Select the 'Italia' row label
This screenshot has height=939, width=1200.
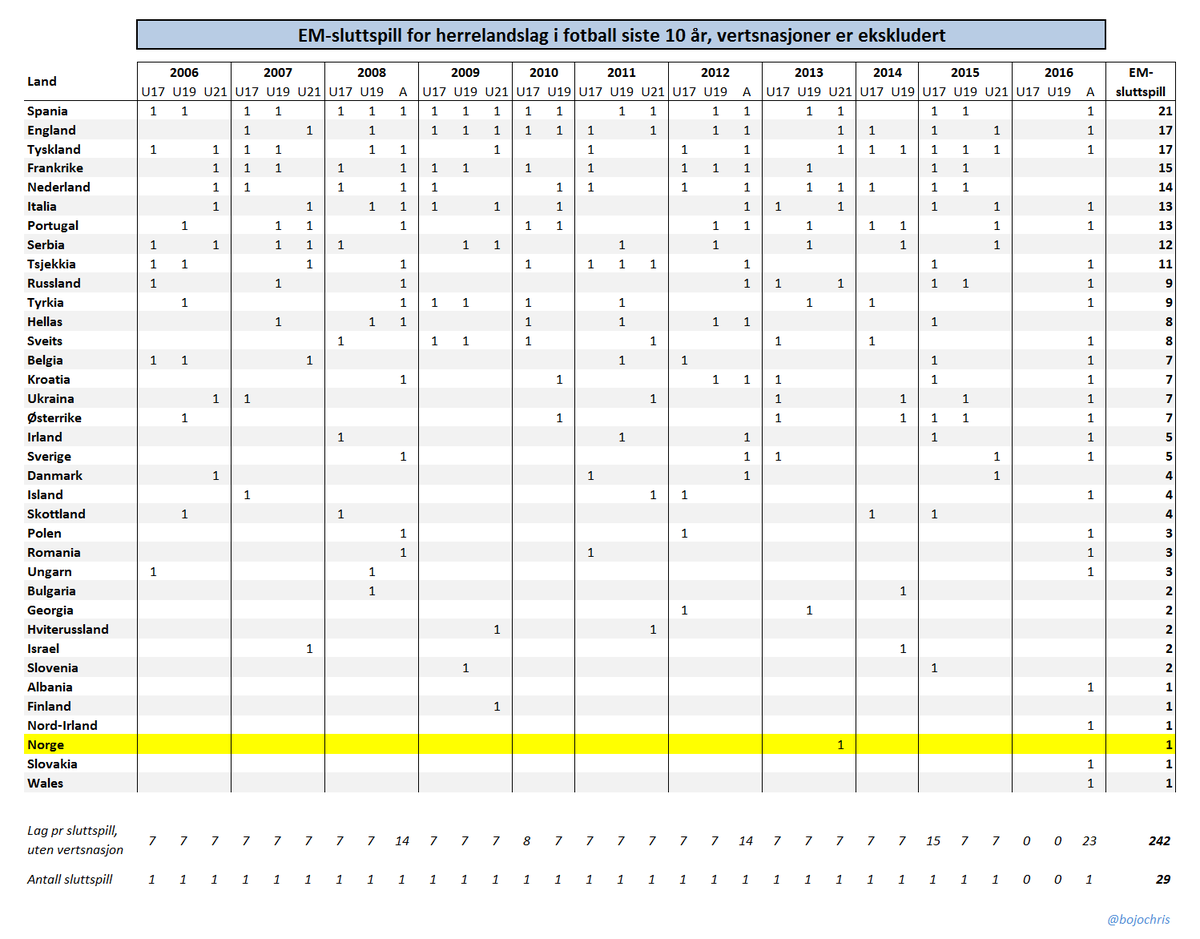[x=44, y=206]
